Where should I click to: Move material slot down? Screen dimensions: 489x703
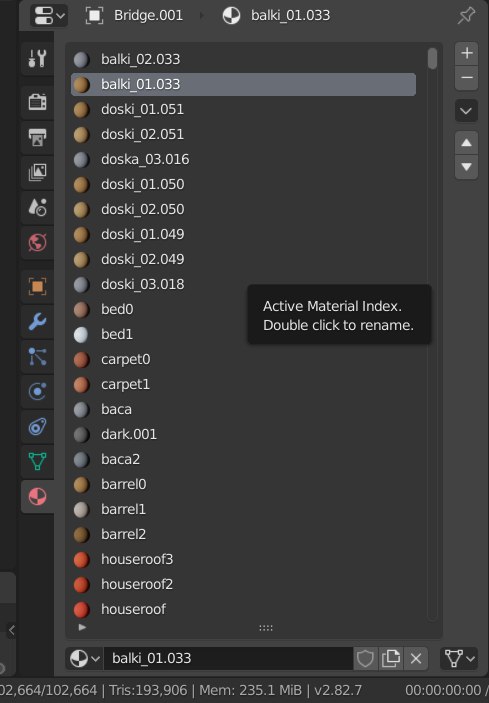click(467, 167)
